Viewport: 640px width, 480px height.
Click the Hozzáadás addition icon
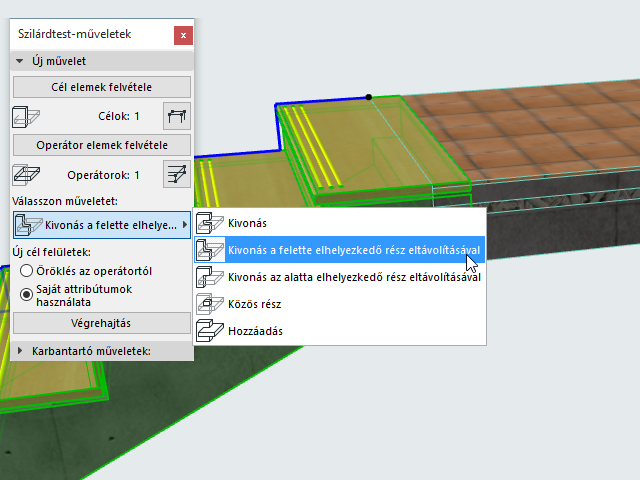click(210, 331)
